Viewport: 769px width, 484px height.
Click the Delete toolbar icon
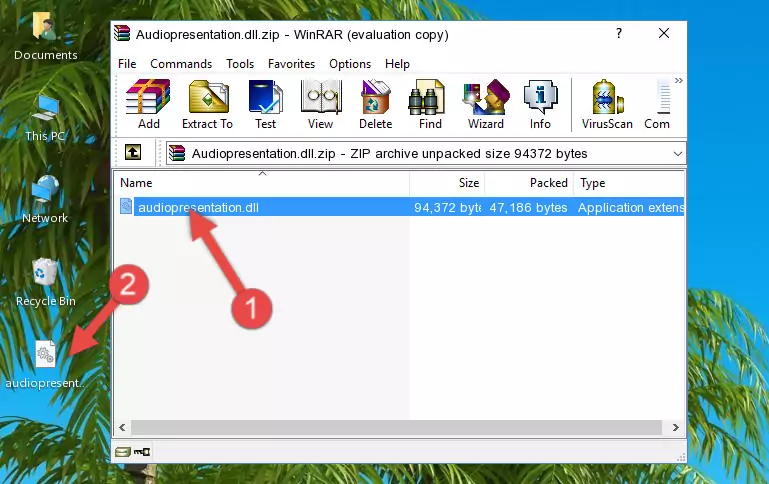tap(376, 104)
